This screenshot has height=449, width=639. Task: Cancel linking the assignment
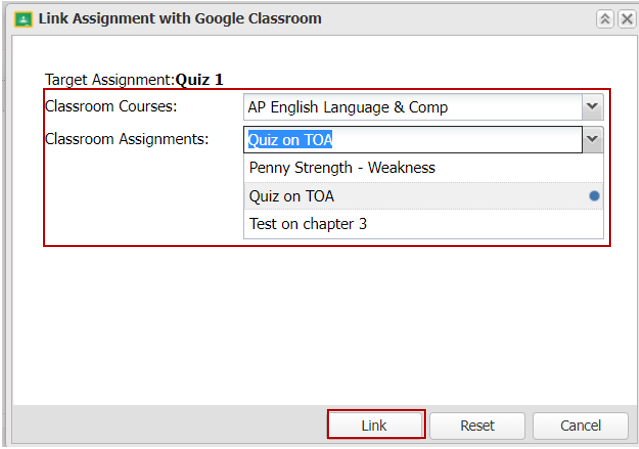click(x=580, y=425)
